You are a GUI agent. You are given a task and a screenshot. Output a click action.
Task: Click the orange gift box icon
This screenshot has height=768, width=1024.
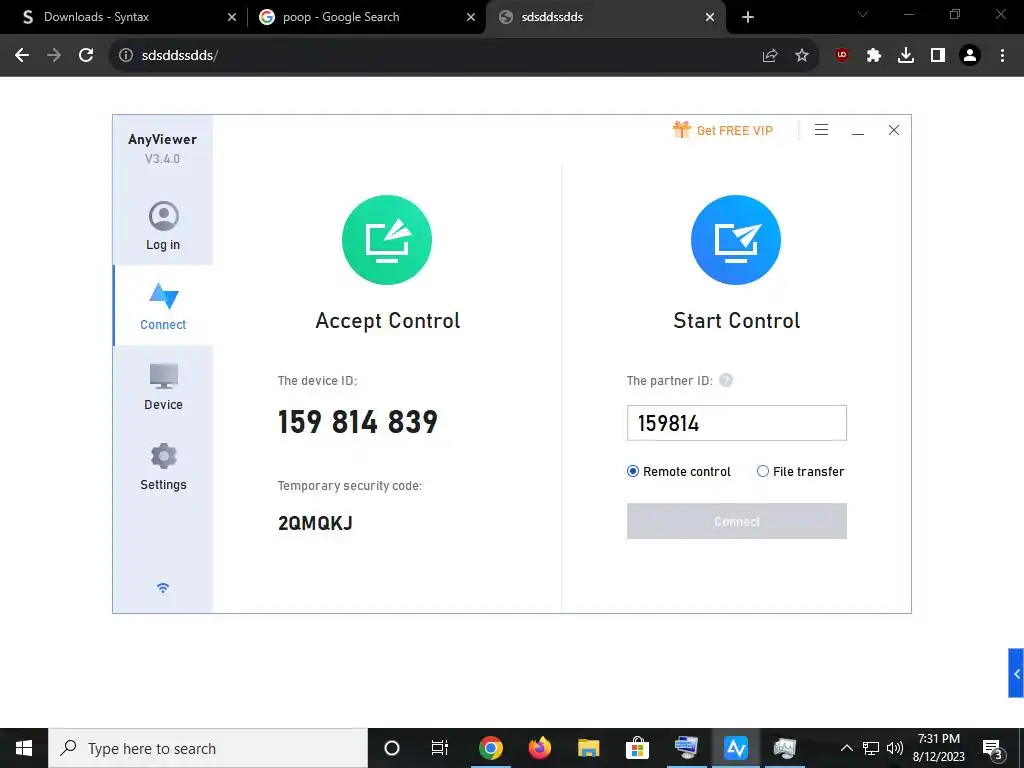[x=681, y=129]
